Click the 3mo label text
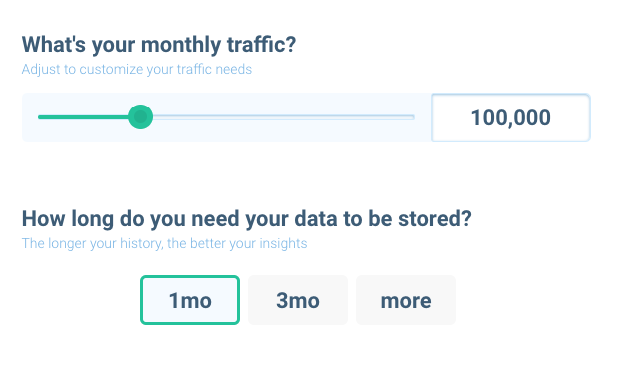Screen dimensions: 628x366 coord(298,300)
